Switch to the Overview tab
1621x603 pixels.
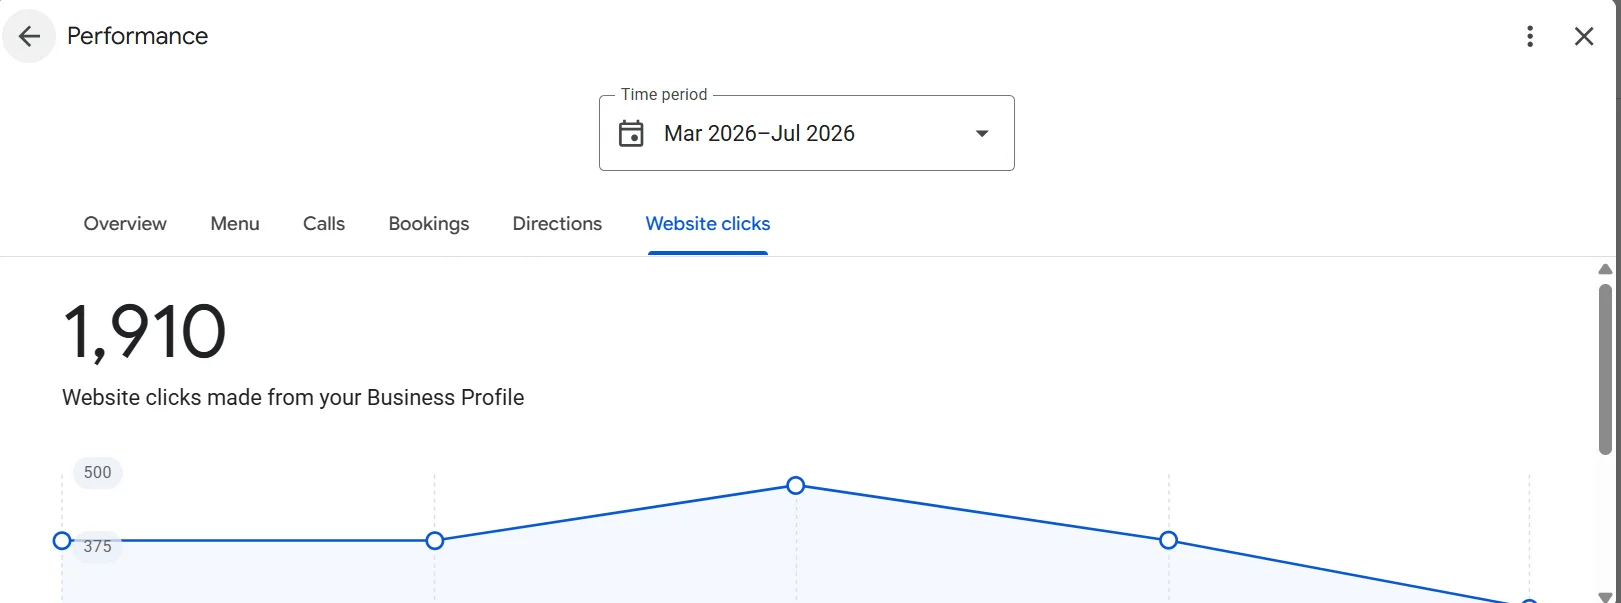click(x=125, y=224)
